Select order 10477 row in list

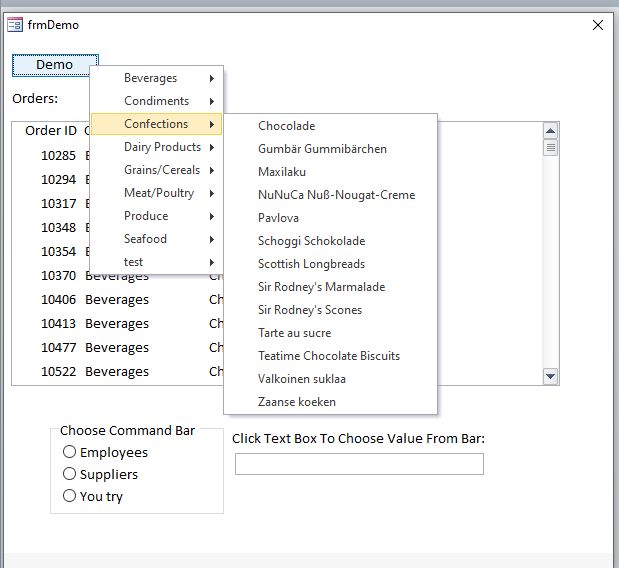point(58,348)
